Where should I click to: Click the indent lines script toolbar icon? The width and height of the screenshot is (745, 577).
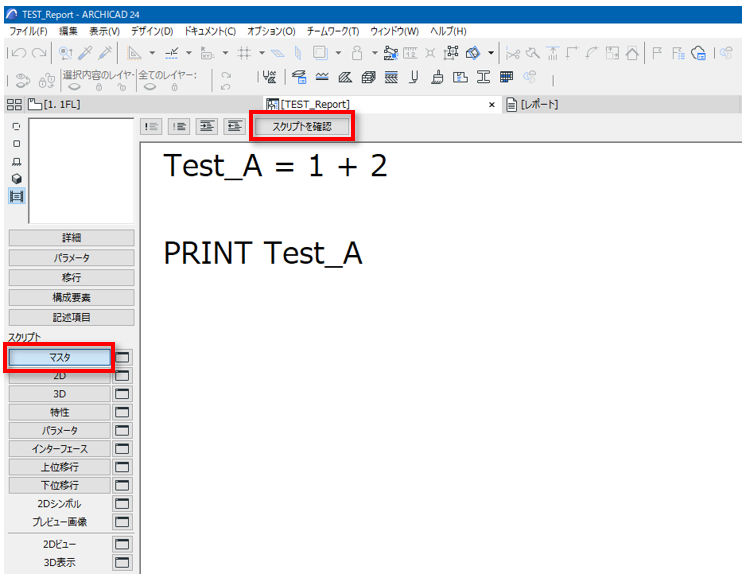point(207,126)
